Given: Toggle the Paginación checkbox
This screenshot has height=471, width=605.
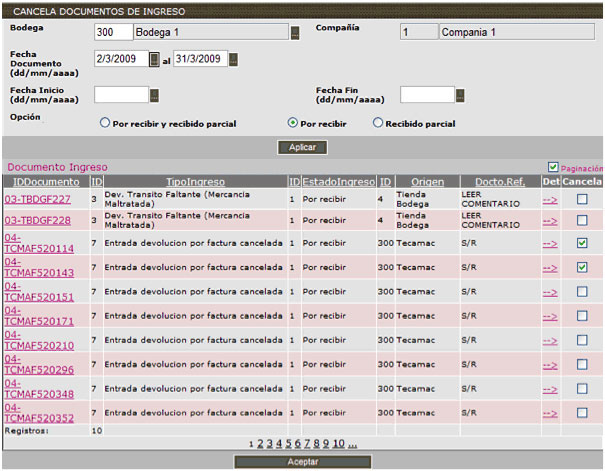Looking at the screenshot, I should (x=553, y=167).
